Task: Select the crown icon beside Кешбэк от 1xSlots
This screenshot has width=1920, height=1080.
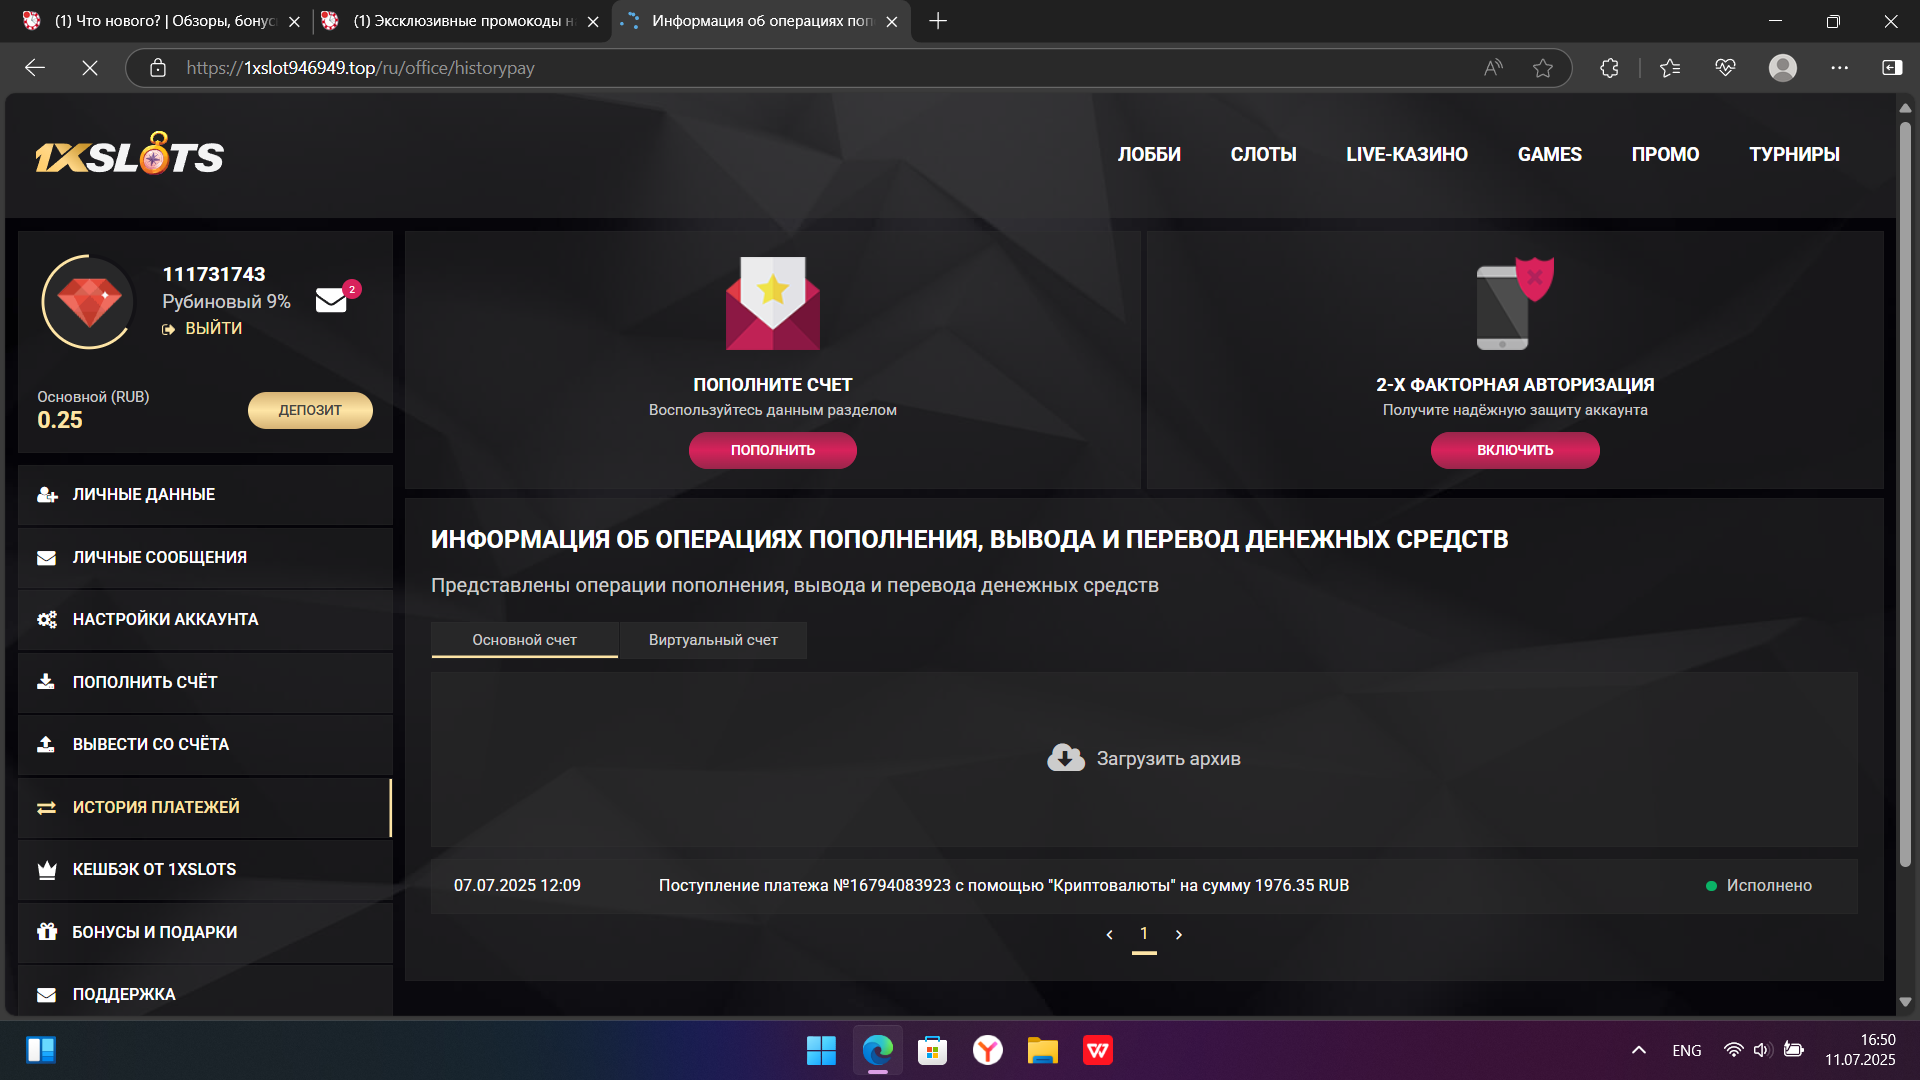Action: click(x=47, y=869)
